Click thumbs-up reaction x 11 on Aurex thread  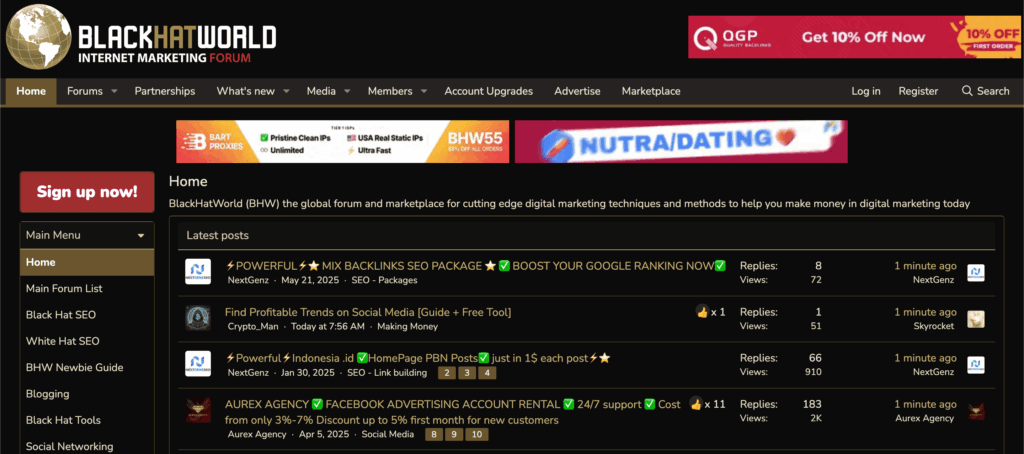click(707, 404)
